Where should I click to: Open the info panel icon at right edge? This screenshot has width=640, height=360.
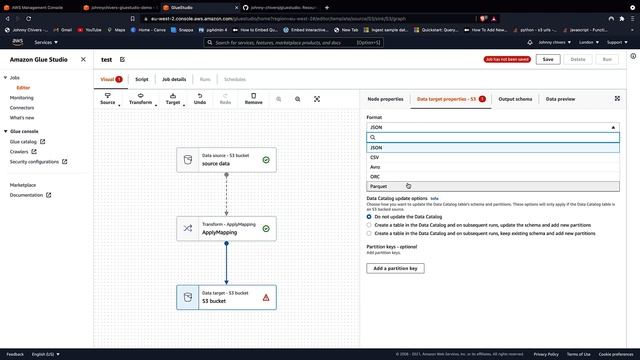point(633,56)
